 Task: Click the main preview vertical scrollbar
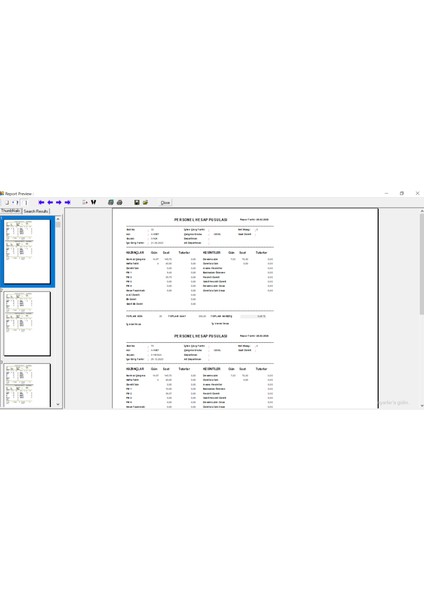point(422,308)
